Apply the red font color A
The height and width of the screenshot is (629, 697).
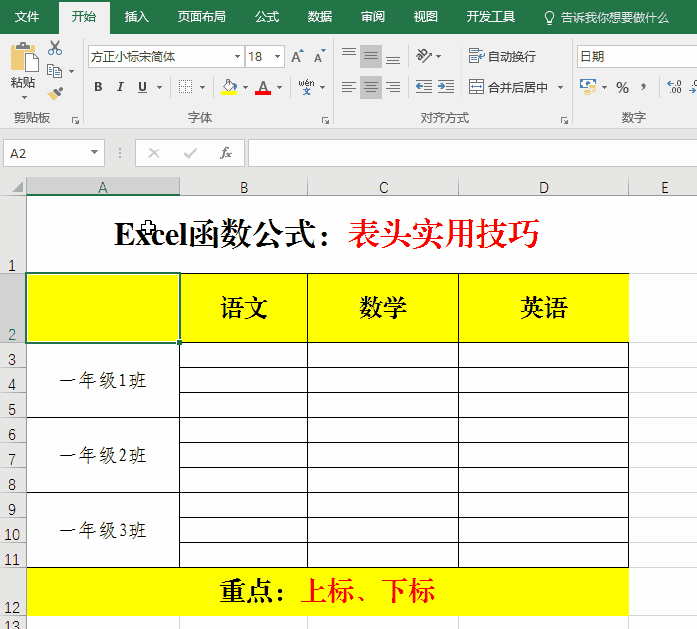(263, 87)
